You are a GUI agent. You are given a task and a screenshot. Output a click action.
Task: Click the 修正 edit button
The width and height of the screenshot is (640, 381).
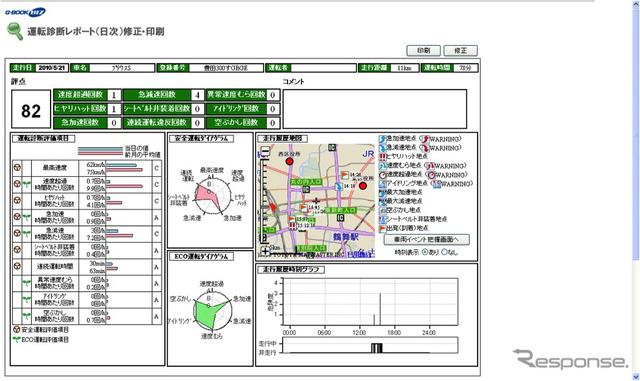(x=460, y=51)
